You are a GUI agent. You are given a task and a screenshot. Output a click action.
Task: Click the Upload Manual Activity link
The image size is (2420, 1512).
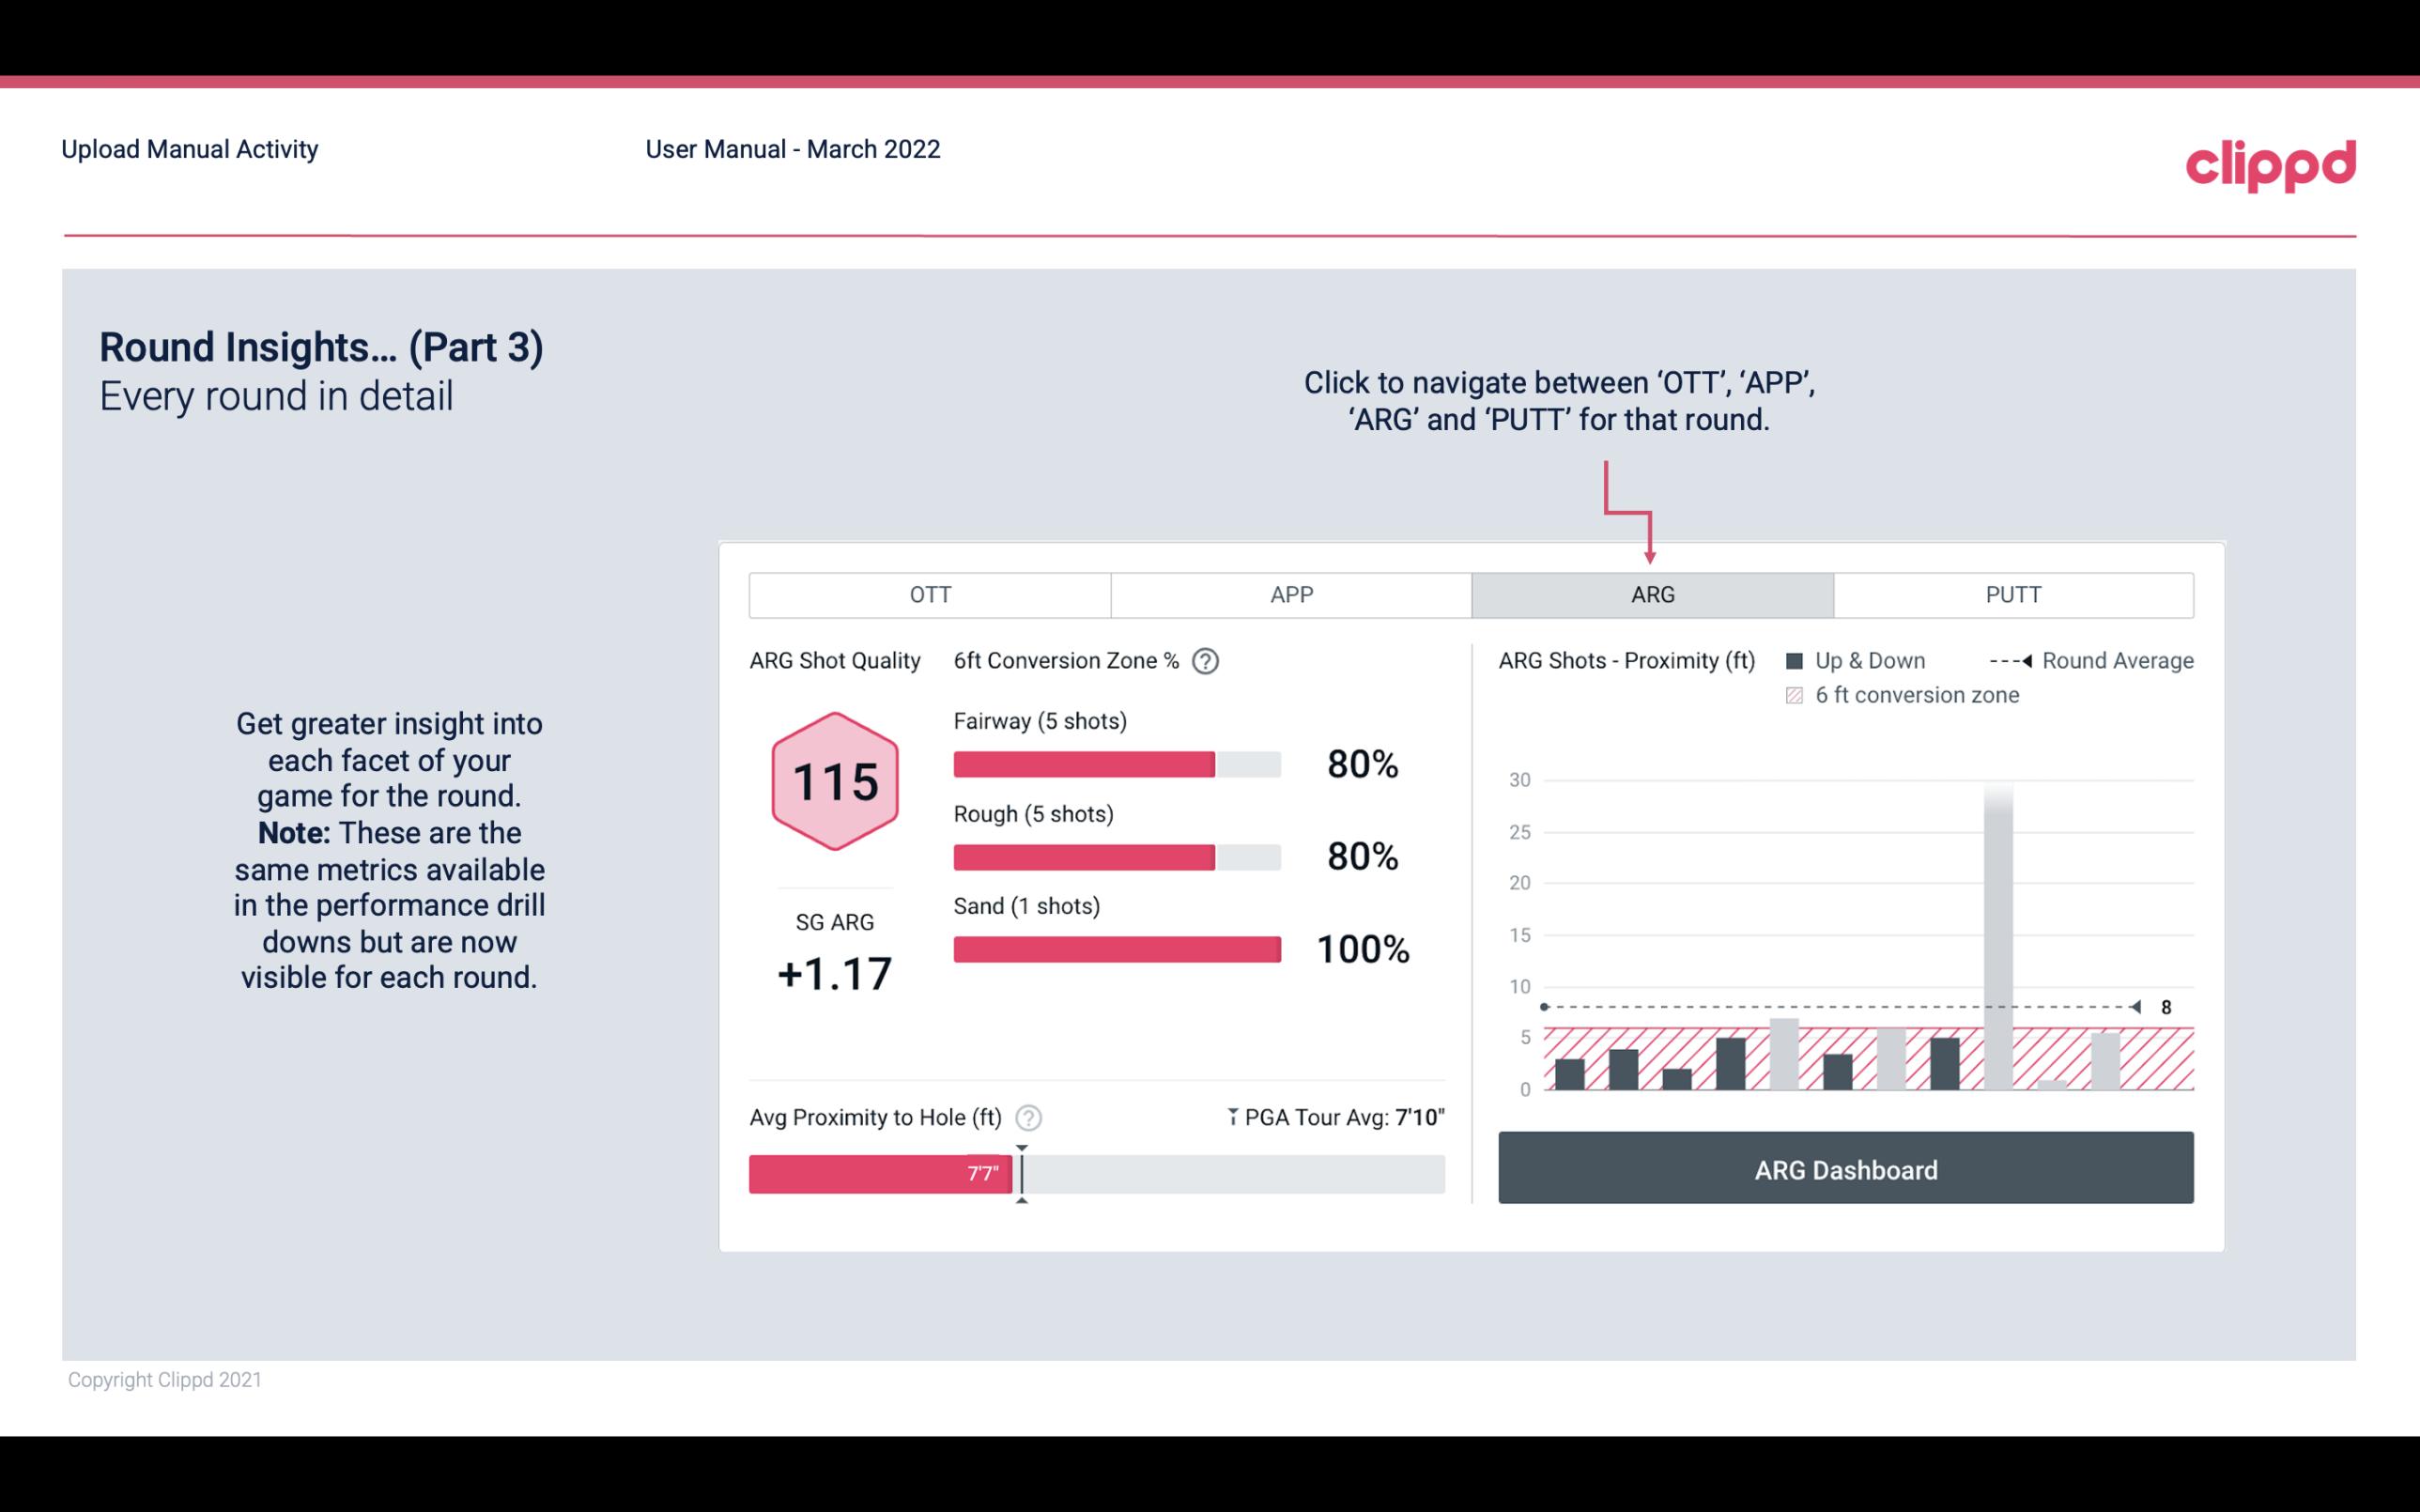coord(188,148)
